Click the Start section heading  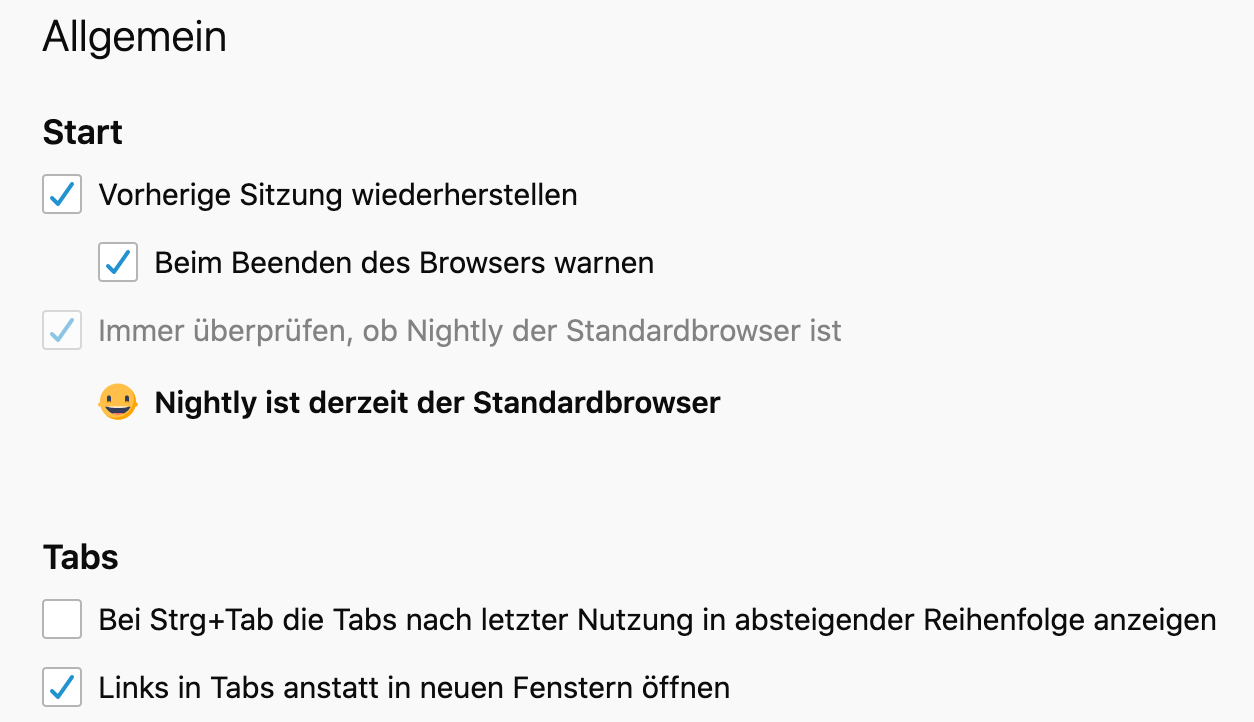[x=83, y=132]
